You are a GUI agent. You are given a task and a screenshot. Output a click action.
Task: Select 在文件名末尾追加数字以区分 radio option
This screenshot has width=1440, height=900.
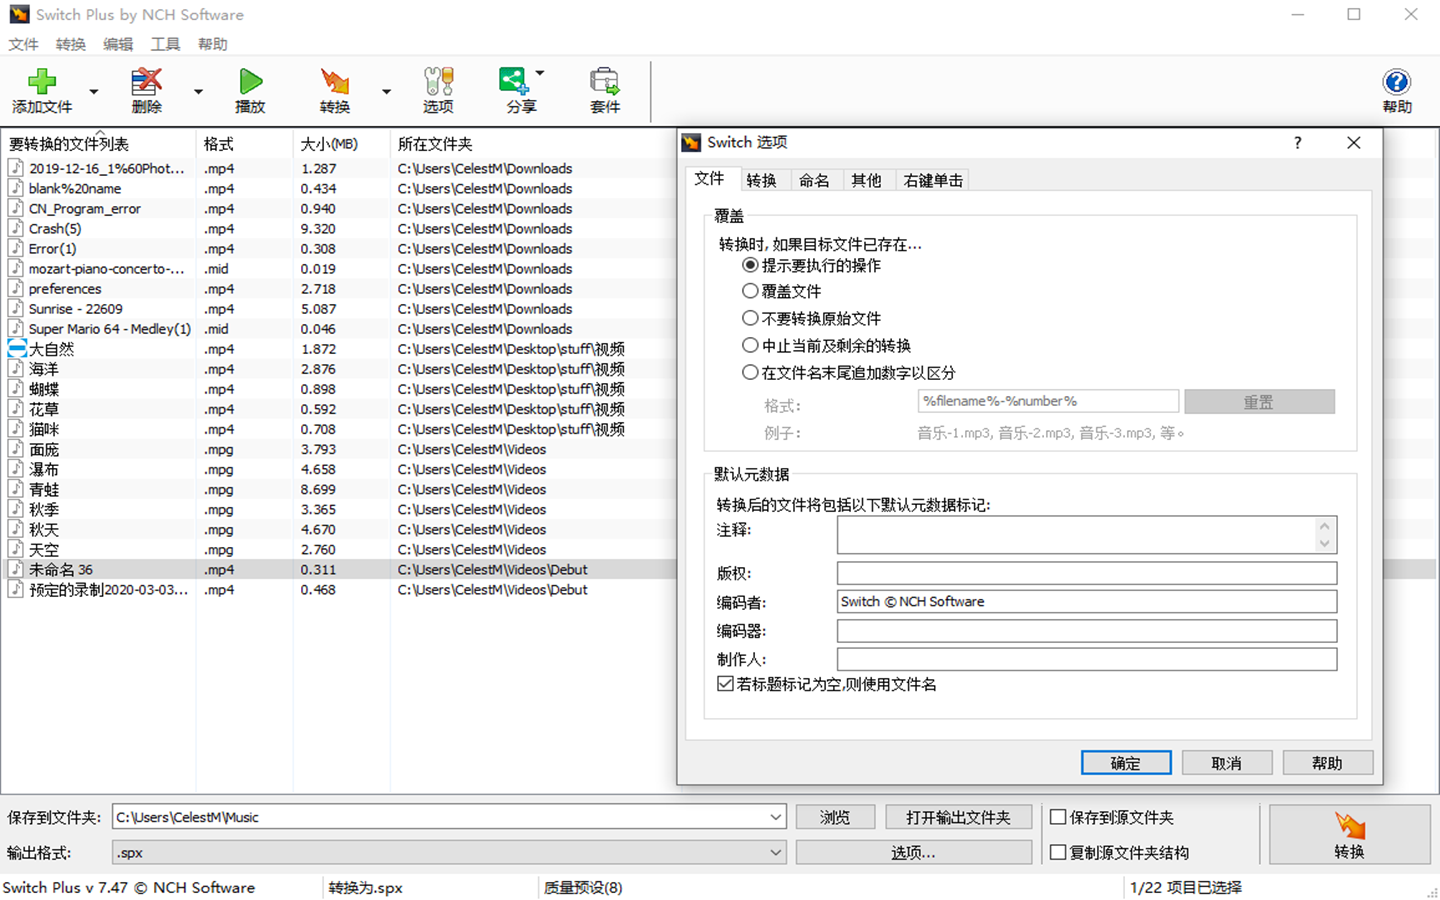(750, 372)
